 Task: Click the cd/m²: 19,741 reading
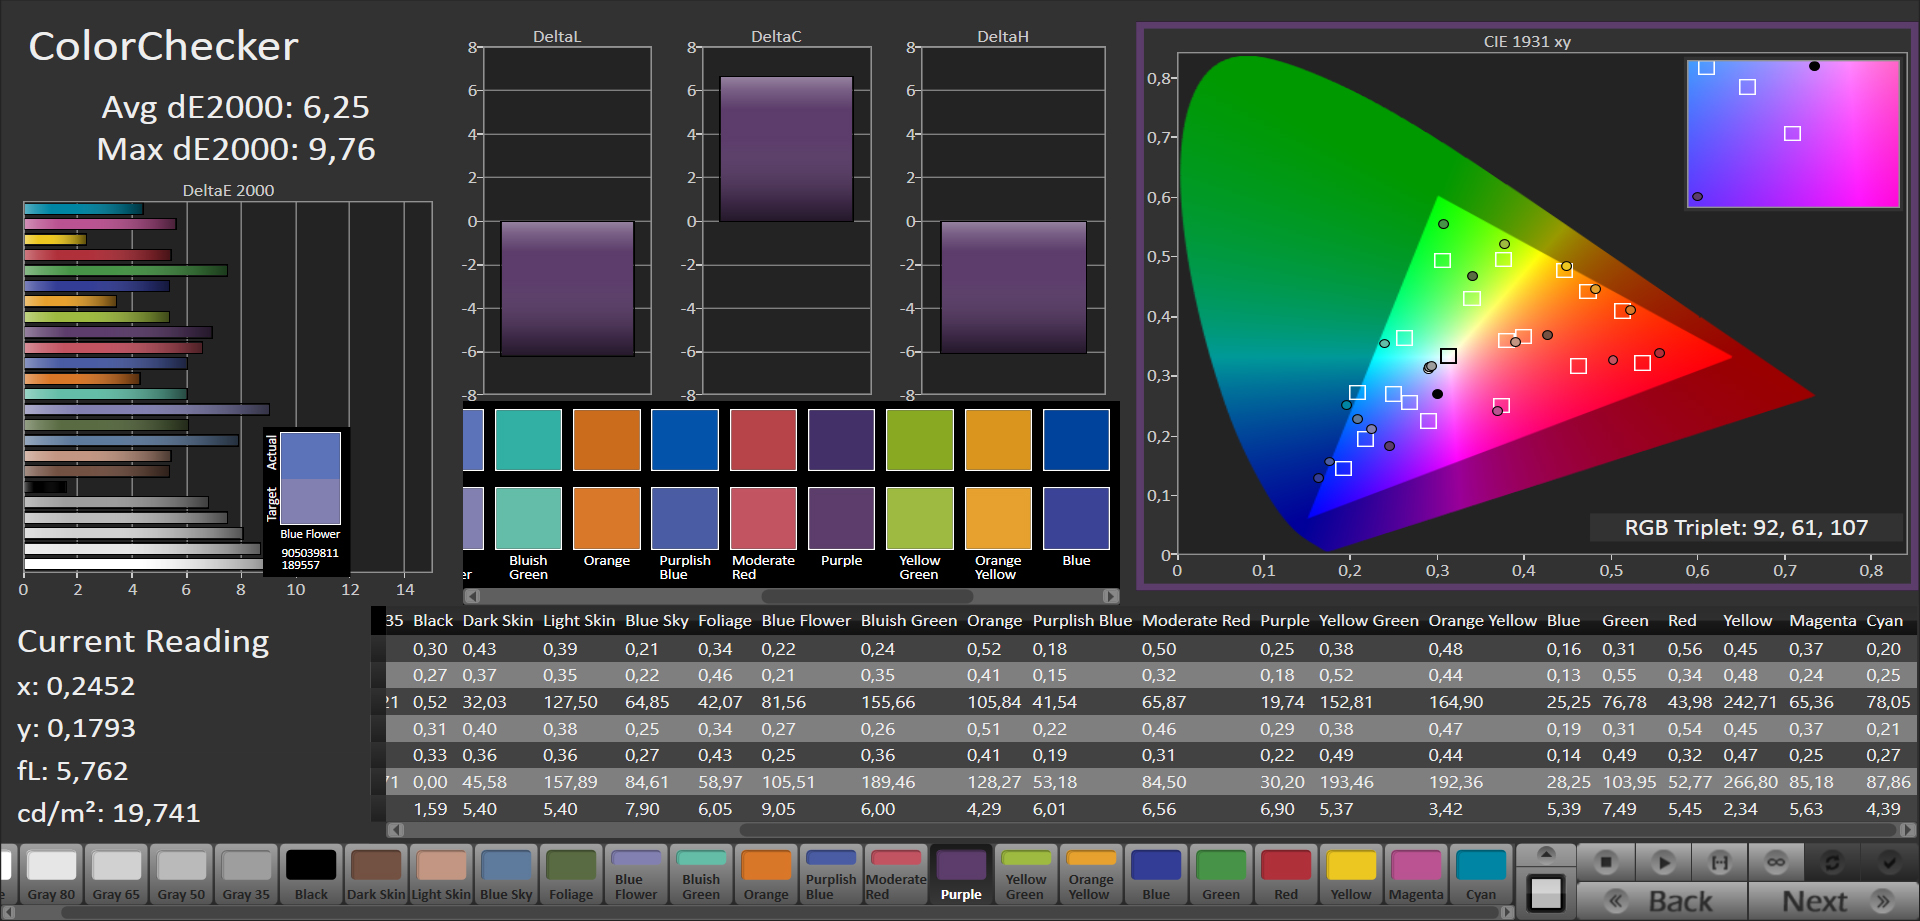coord(109,813)
